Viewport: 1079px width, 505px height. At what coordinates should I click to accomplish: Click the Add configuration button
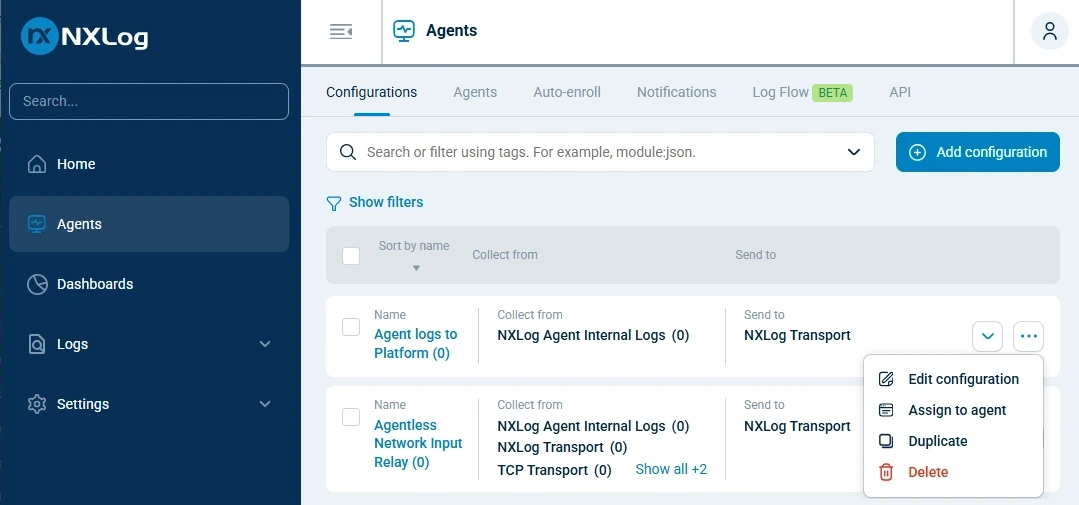(x=977, y=152)
